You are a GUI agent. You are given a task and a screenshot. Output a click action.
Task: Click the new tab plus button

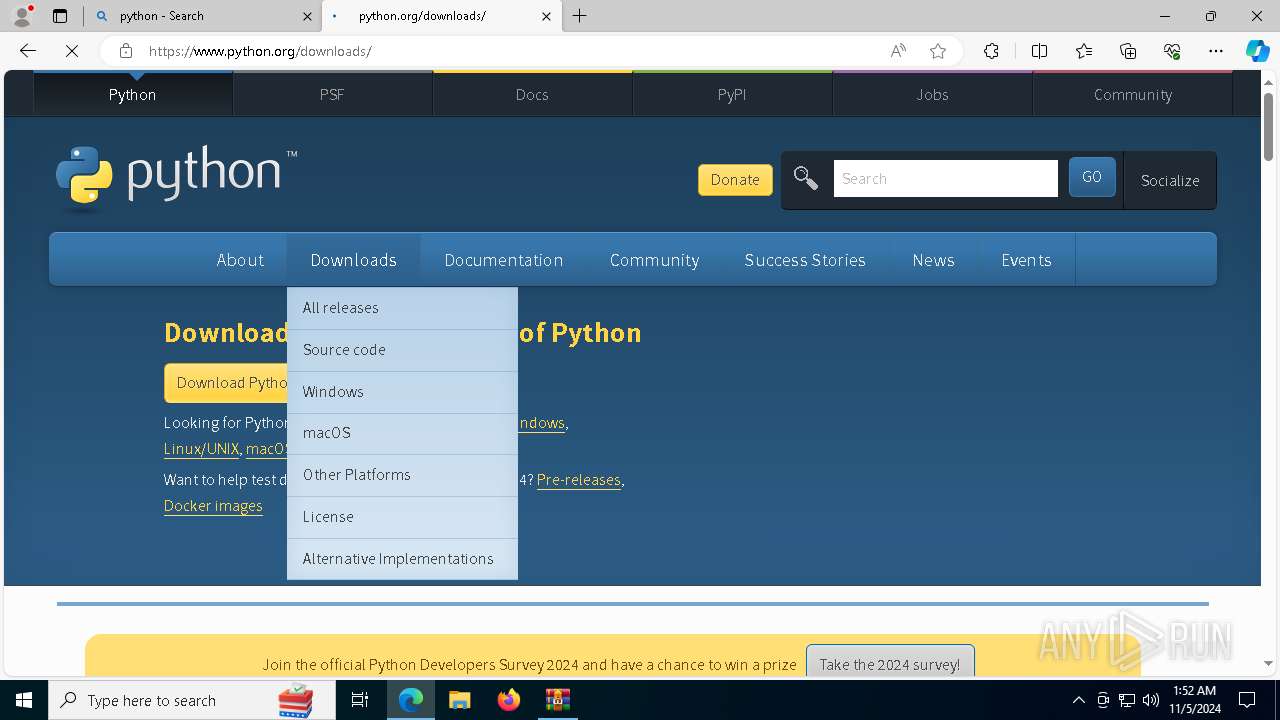click(580, 16)
